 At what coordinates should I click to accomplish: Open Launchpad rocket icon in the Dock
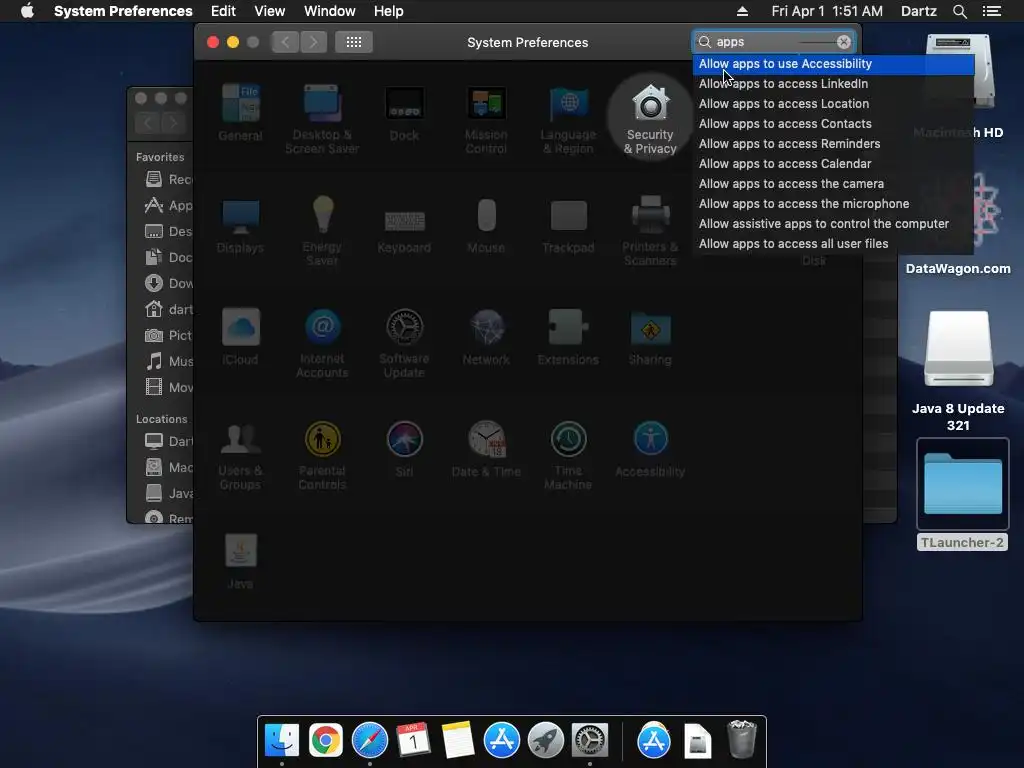tap(545, 740)
